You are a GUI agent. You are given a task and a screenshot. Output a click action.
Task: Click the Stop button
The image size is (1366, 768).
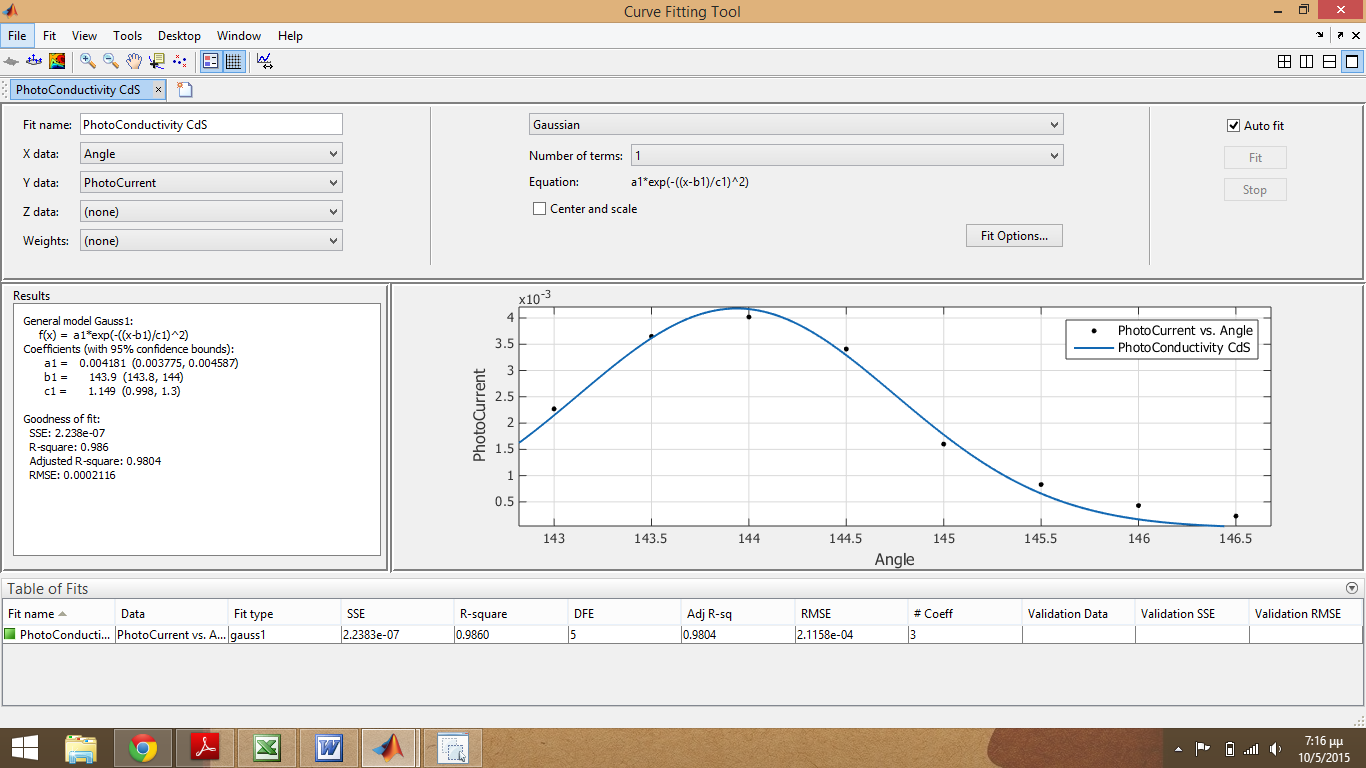1255,190
